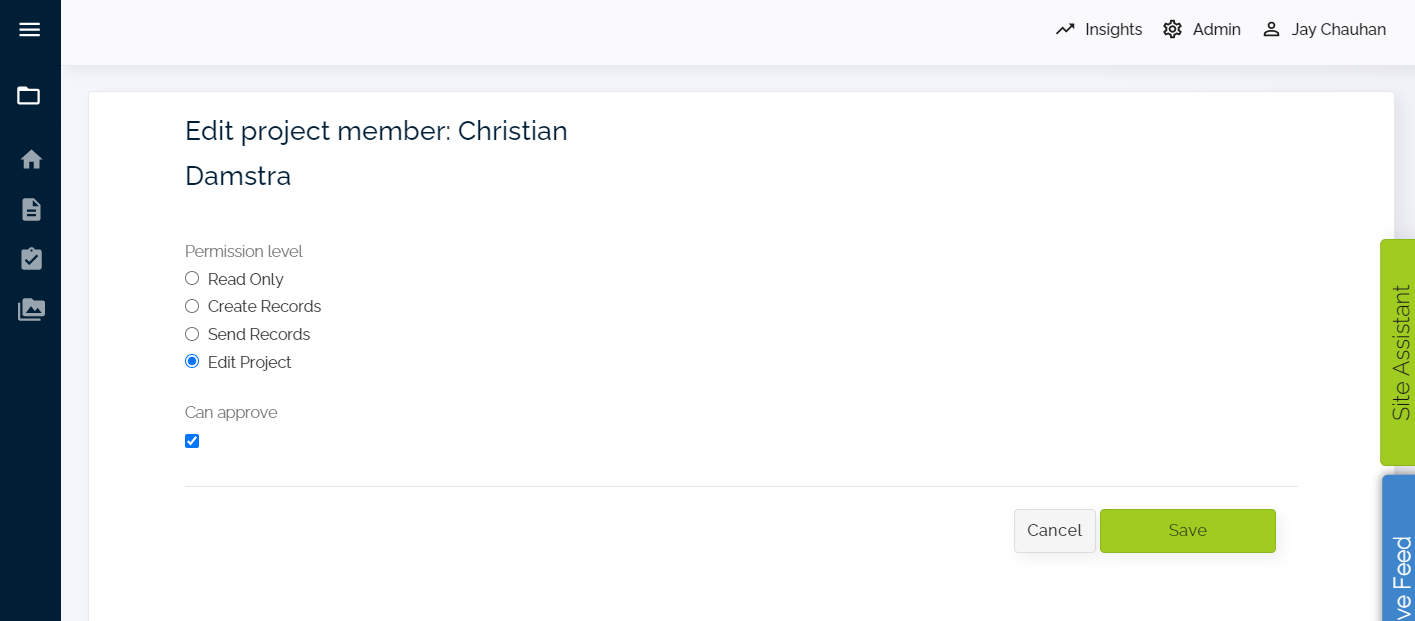The image size is (1415, 621).
Task: Open the Site Assistant side tab
Action: [x=1399, y=352]
